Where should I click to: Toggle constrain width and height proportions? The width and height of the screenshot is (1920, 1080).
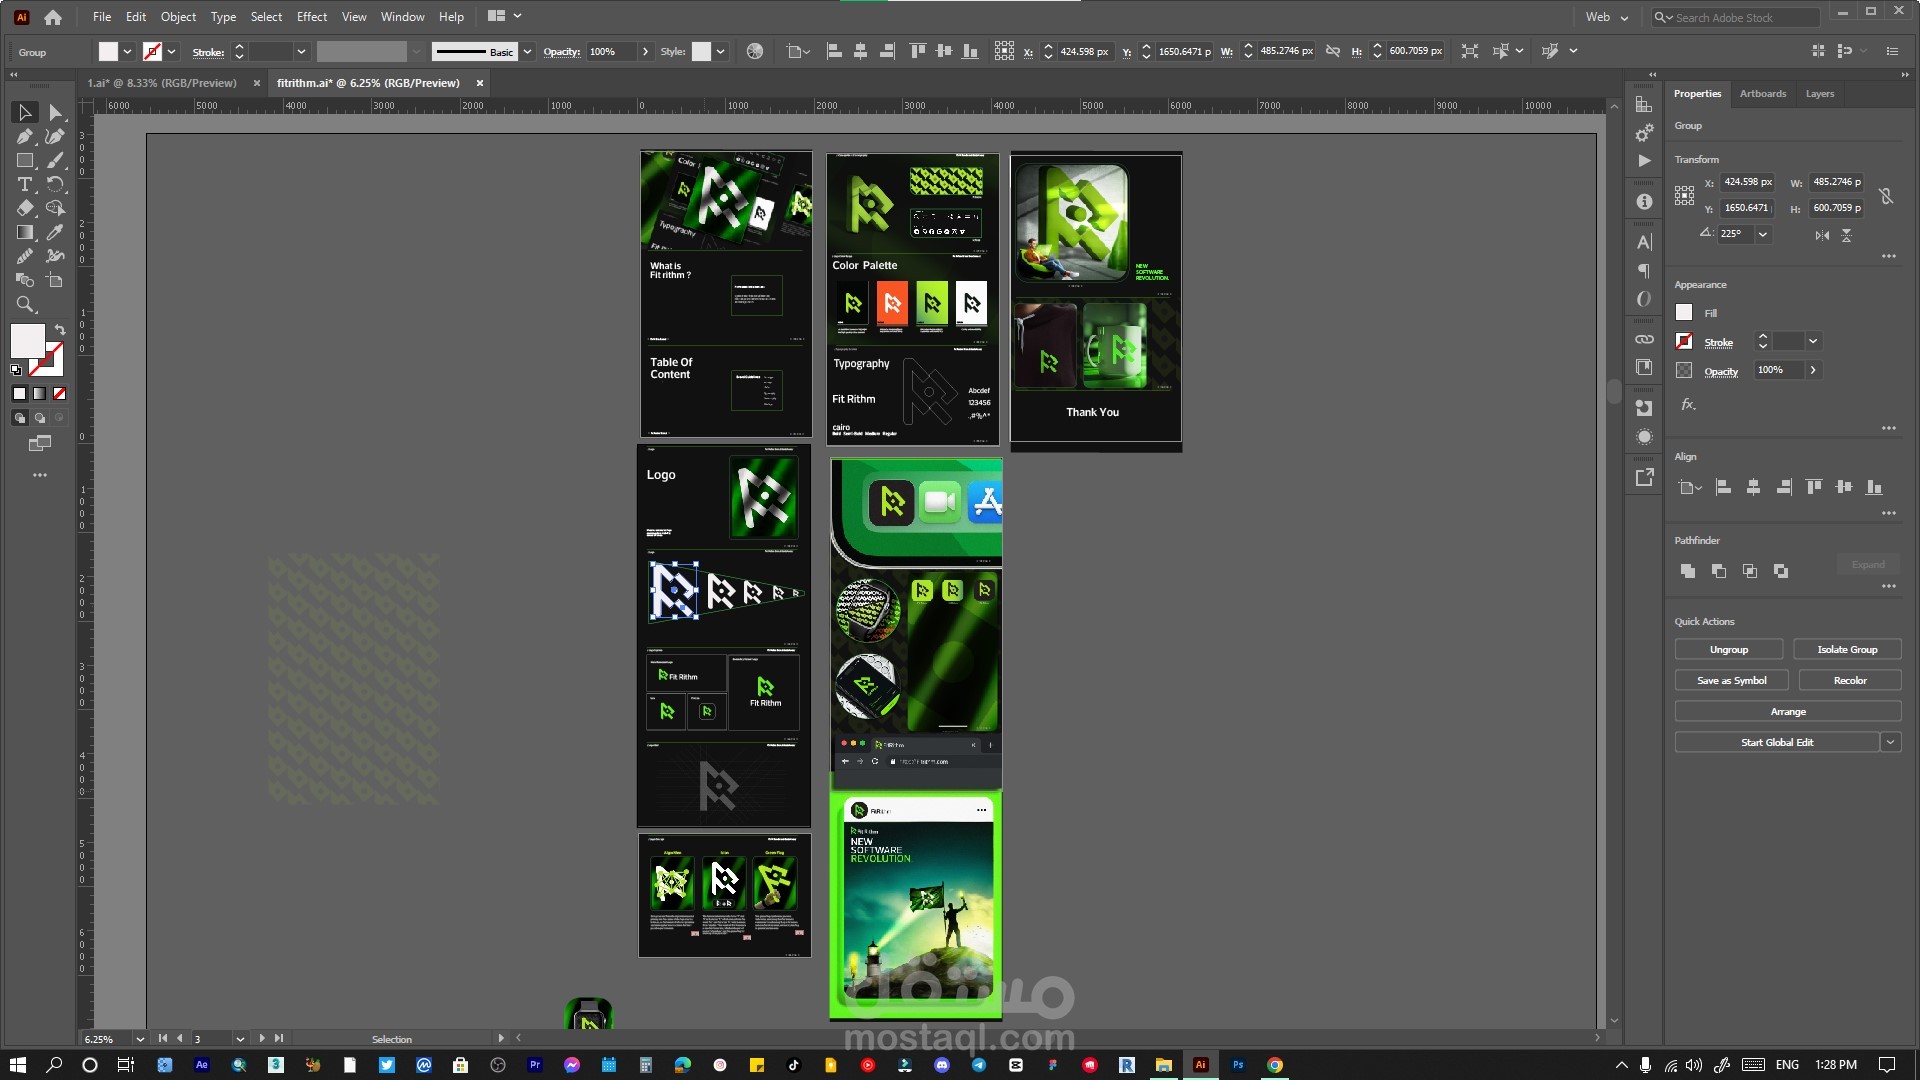[x=1886, y=195]
